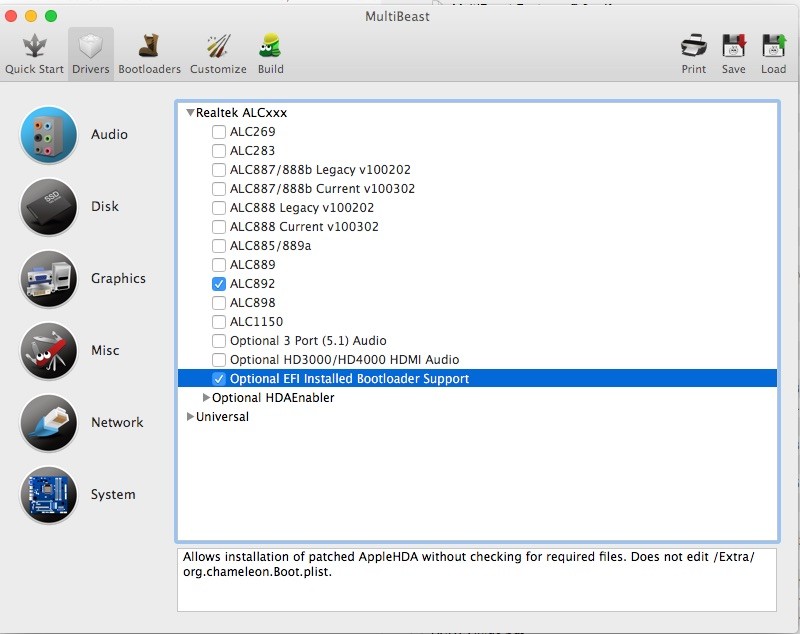Enable Optional HD3000/HD4000 HDMI Audio
The height and width of the screenshot is (634, 800).
[x=219, y=360]
